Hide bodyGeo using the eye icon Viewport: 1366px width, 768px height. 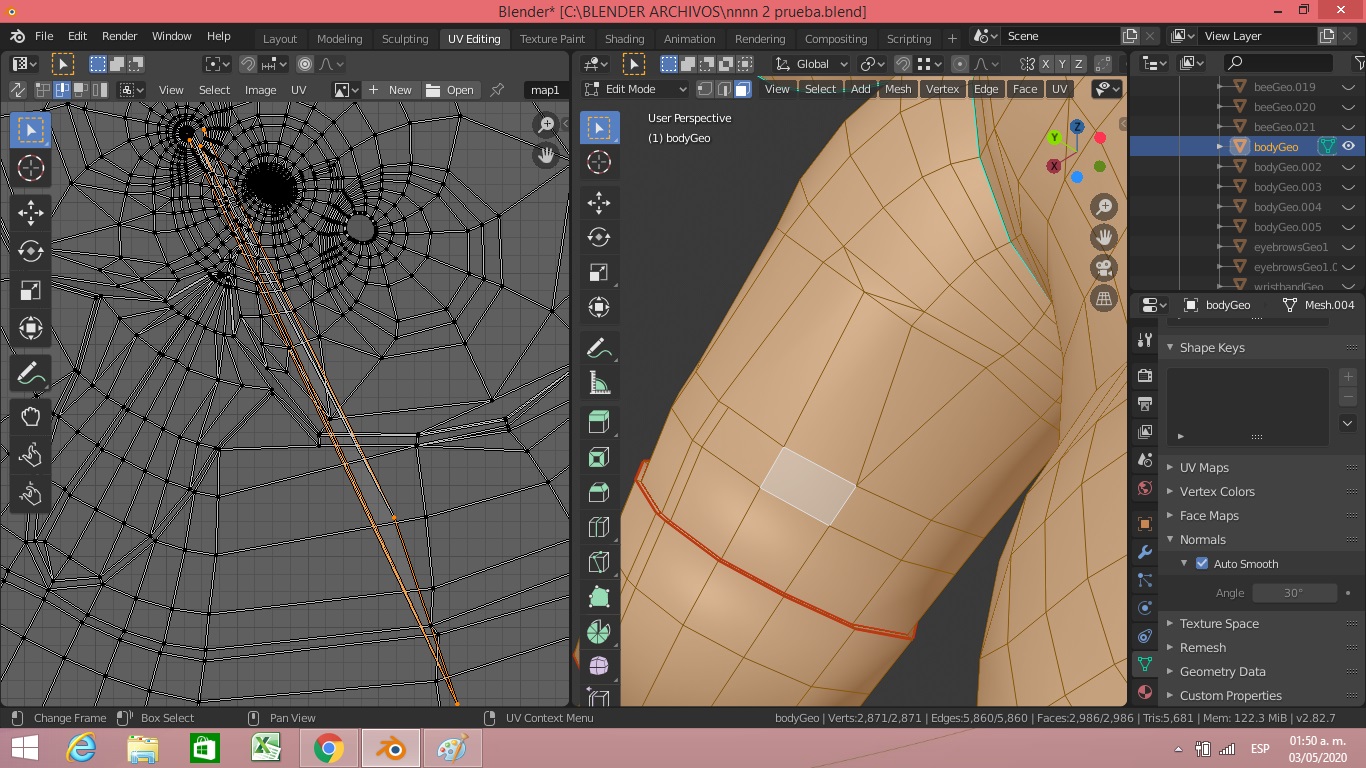[x=1348, y=146]
